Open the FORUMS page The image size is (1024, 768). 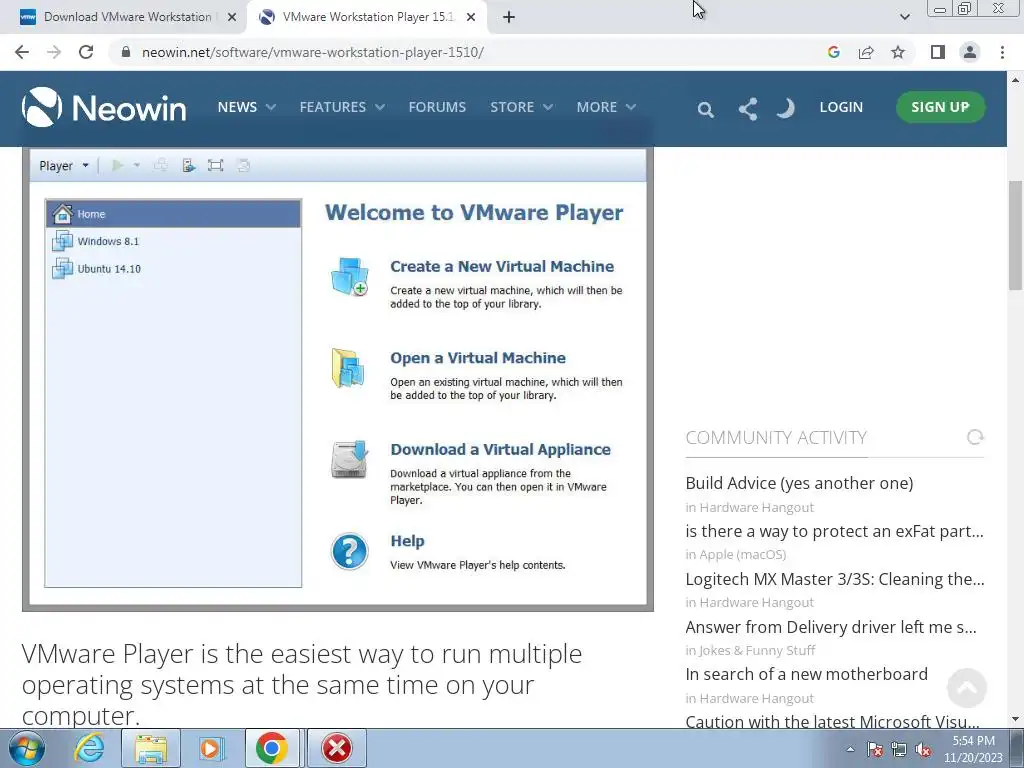click(x=437, y=107)
